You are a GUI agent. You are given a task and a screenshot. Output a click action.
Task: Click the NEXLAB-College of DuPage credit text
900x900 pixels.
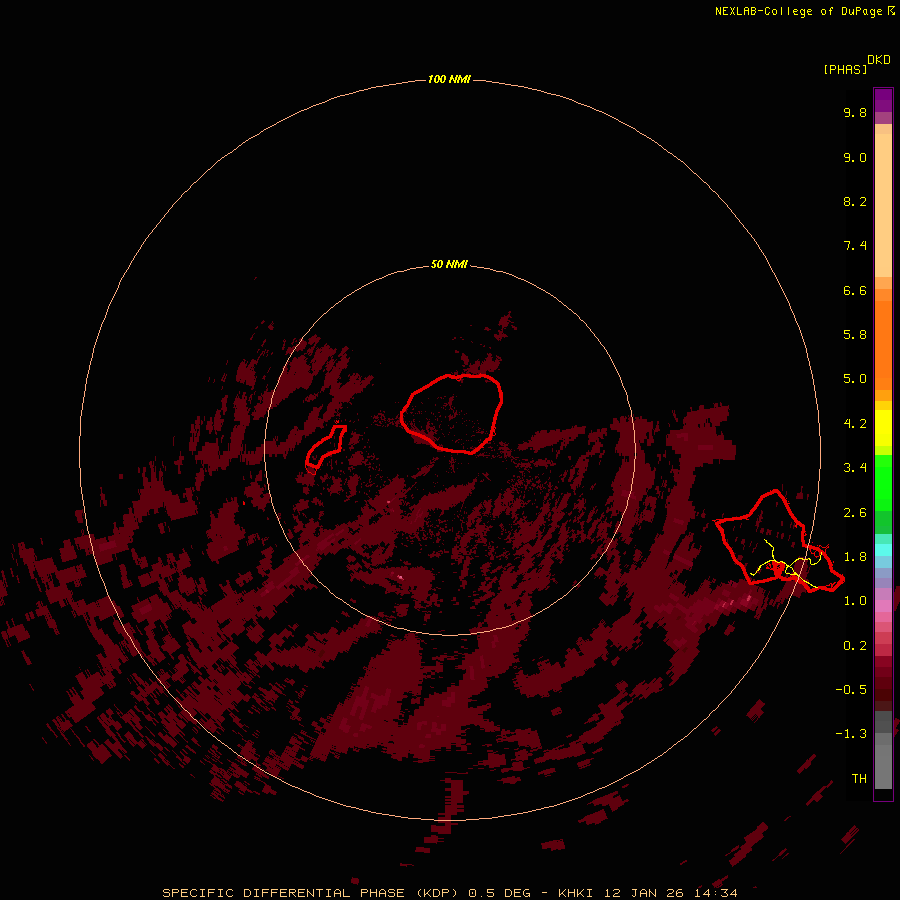click(x=804, y=11)
